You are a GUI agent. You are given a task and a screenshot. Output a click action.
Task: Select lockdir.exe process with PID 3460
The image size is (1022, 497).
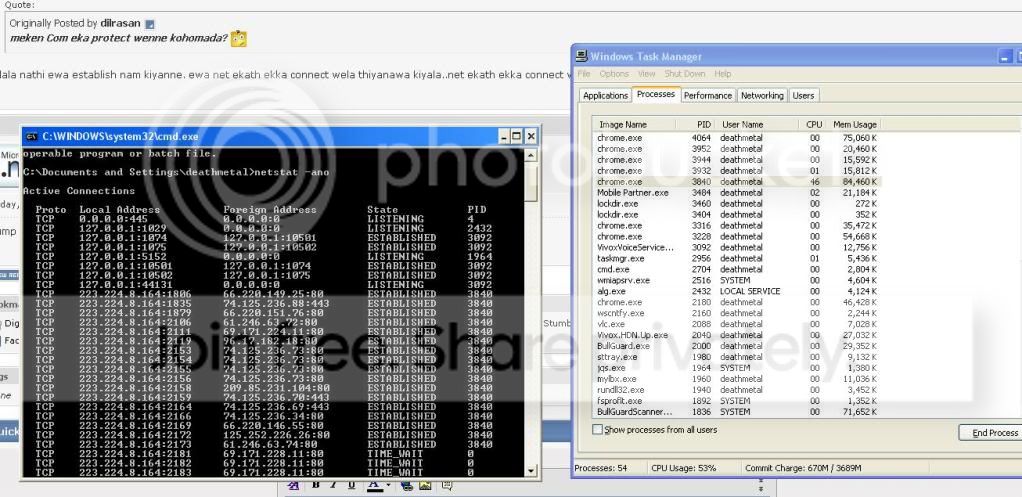click(x=737, y=204)
